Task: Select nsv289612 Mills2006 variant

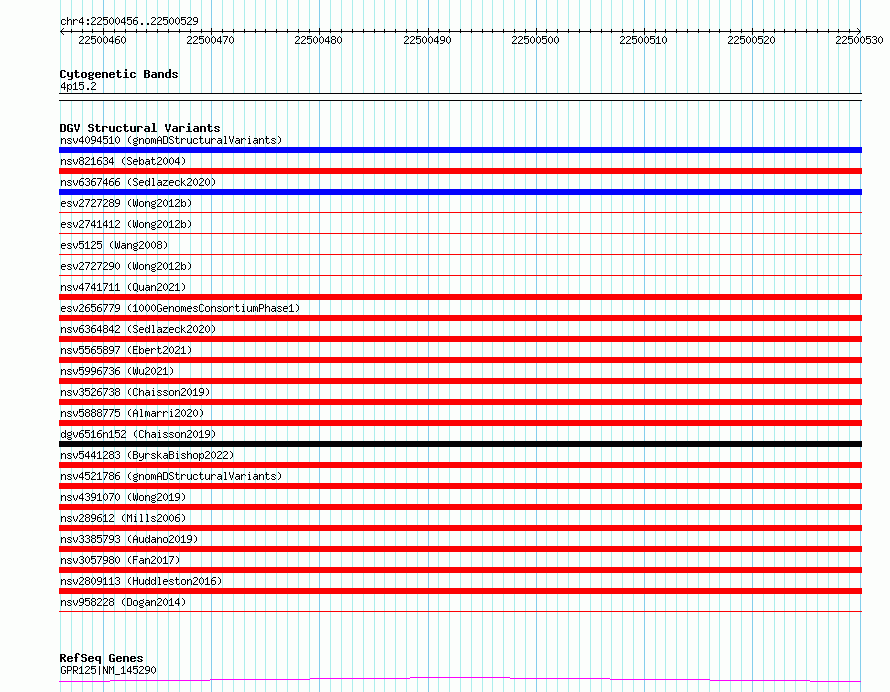Action: pyautogui.click(x=123, y=518)
